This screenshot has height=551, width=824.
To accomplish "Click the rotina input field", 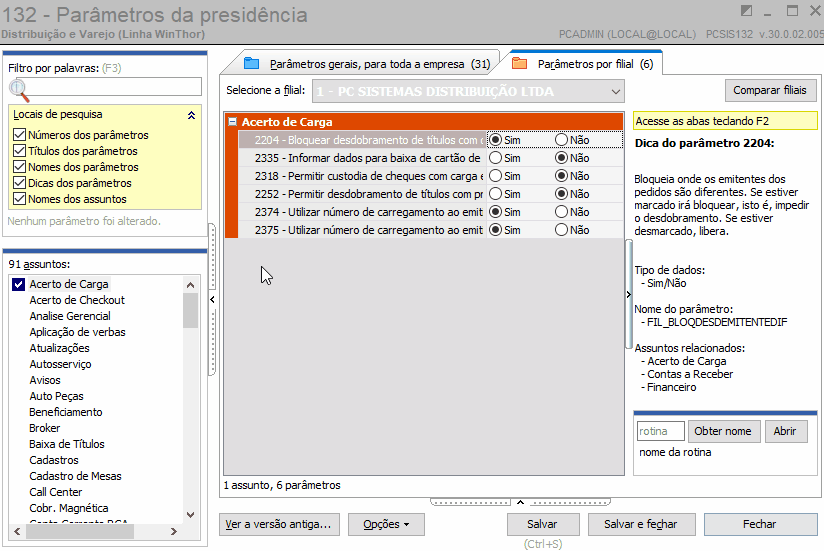I will [x=661, y=431].
